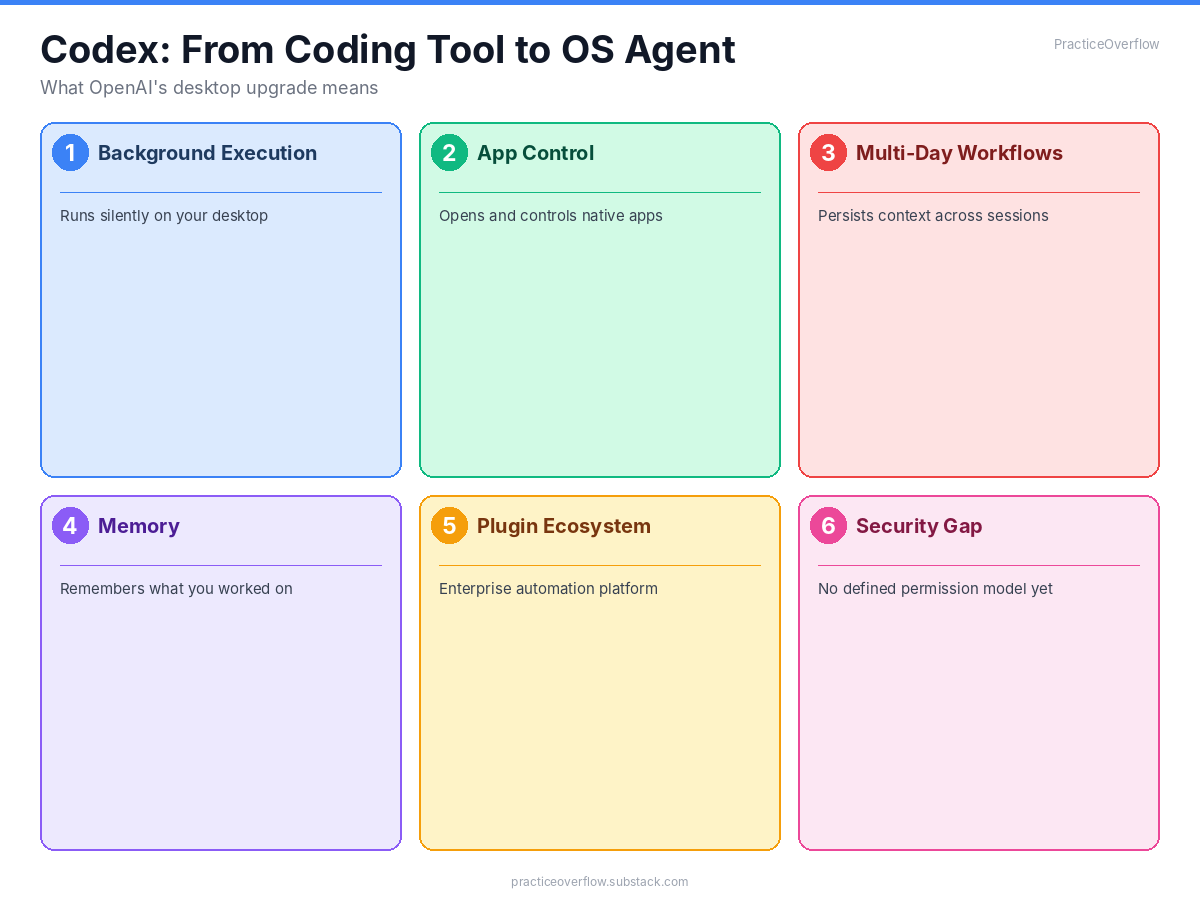Click the Multi-Day Workflows card

point(978,300)
